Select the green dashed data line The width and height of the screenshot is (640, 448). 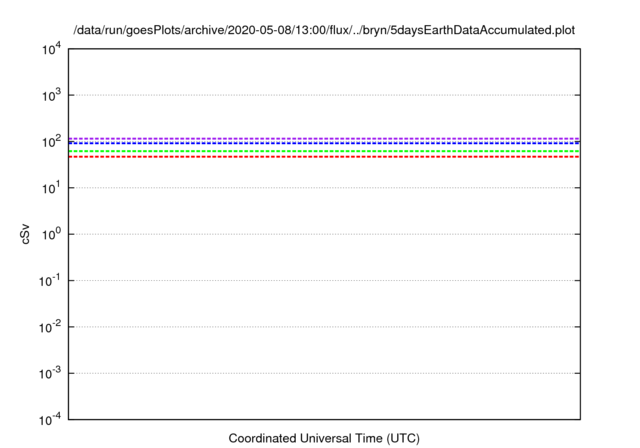tap(324, 151)
